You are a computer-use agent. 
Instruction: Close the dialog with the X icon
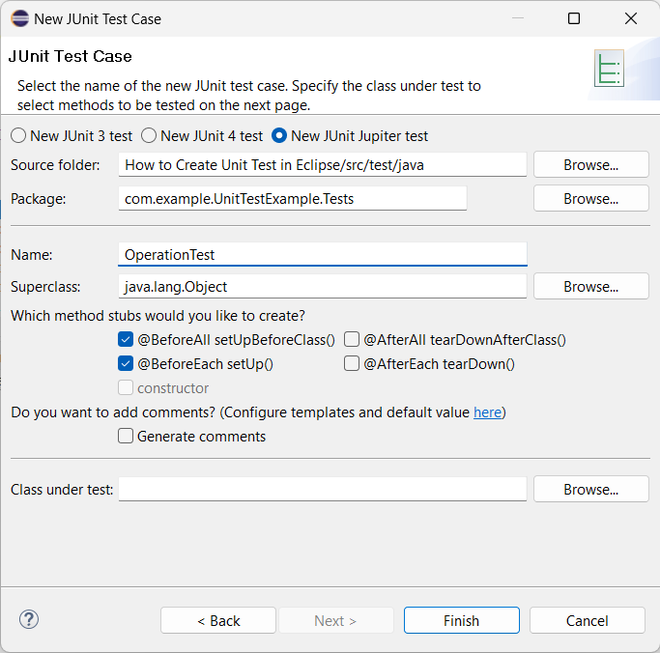point(630,19)
